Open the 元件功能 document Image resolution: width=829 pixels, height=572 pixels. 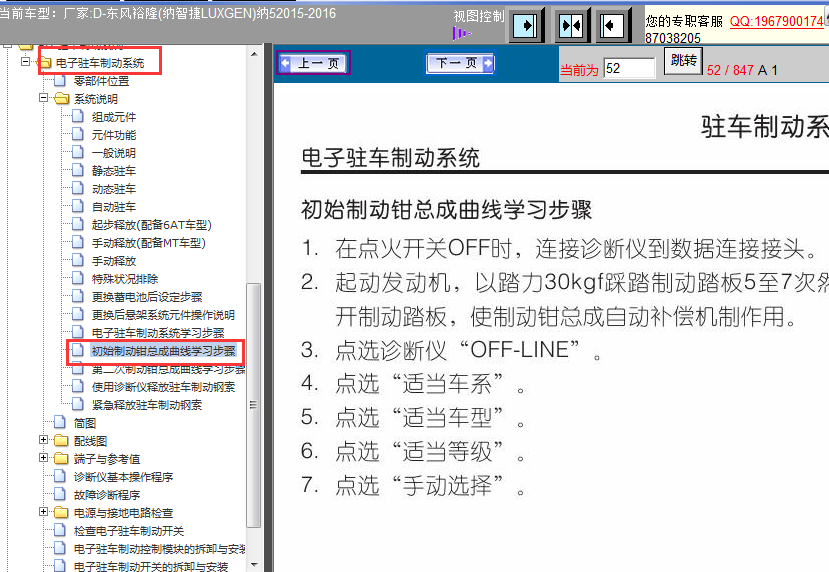click(x=113, y=135)
